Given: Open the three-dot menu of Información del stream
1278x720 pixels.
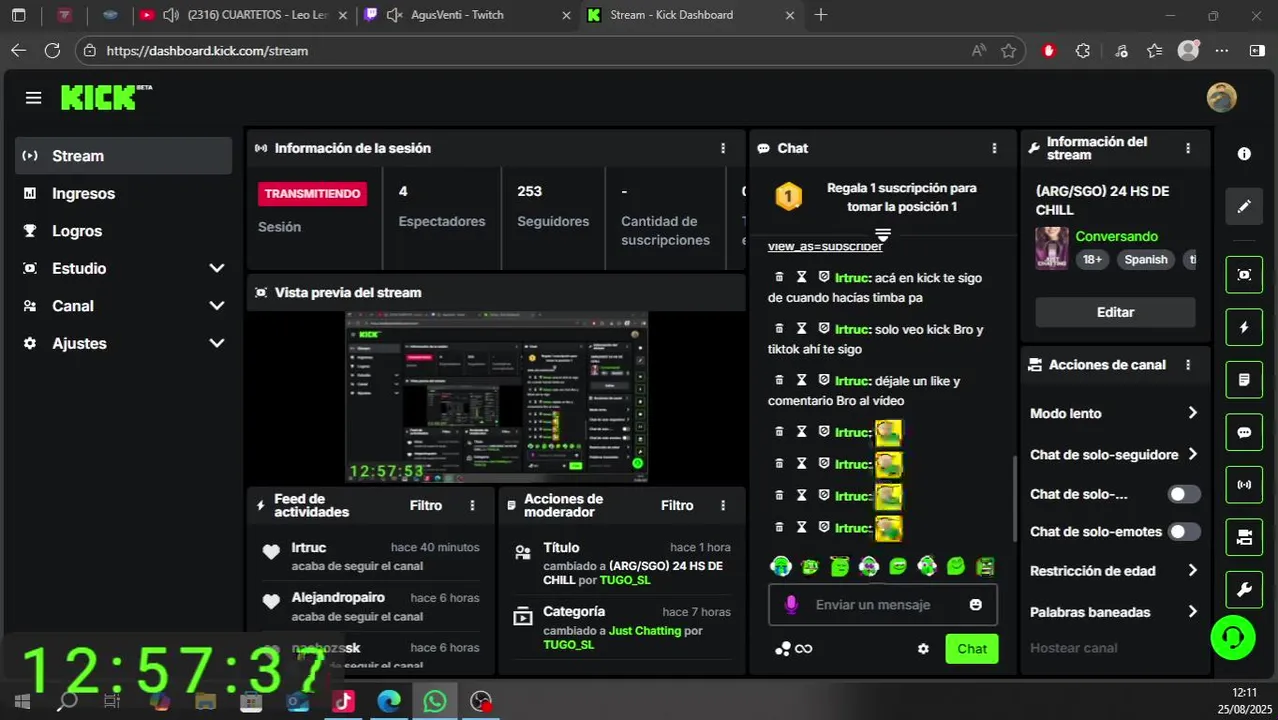Looking at the screenshot, I should [1188, 148].
